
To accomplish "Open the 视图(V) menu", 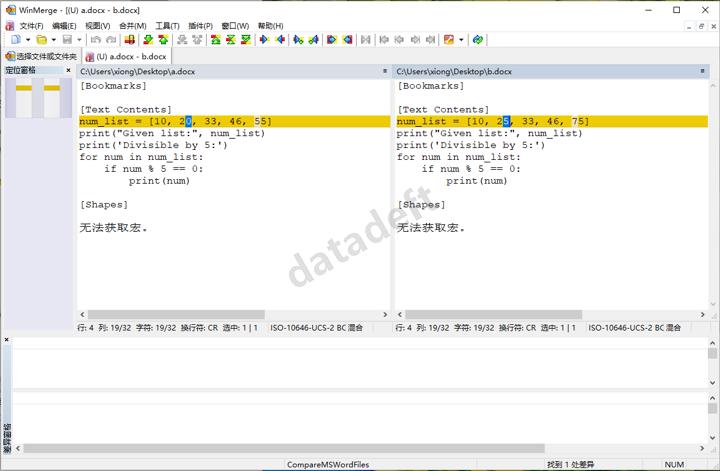I will [x=98, y=26].
